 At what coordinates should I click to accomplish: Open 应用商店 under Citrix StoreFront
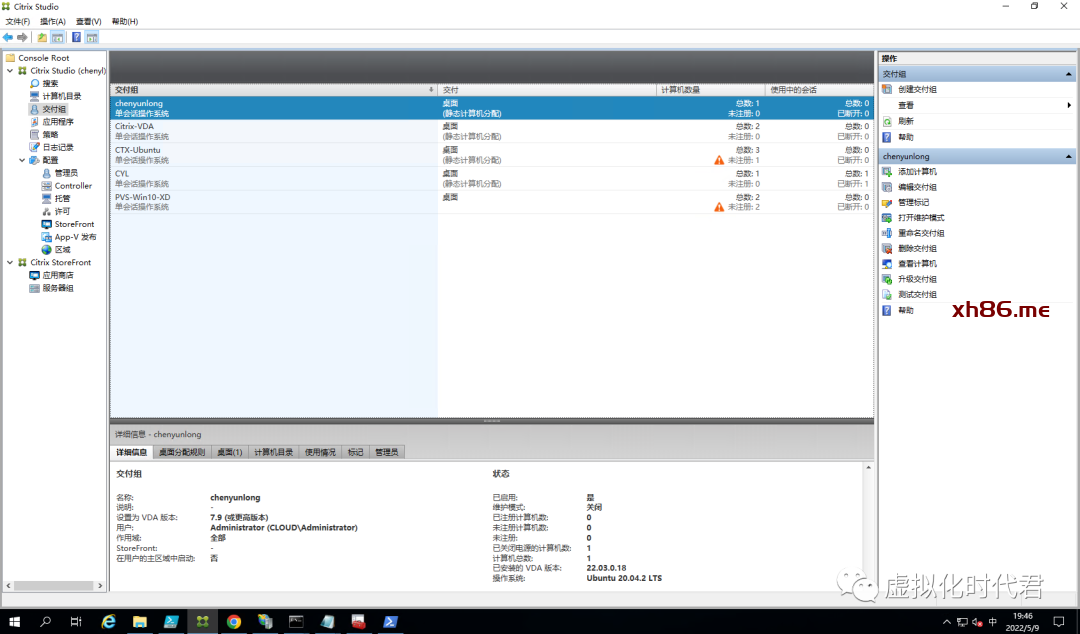(x=58, y=275)
